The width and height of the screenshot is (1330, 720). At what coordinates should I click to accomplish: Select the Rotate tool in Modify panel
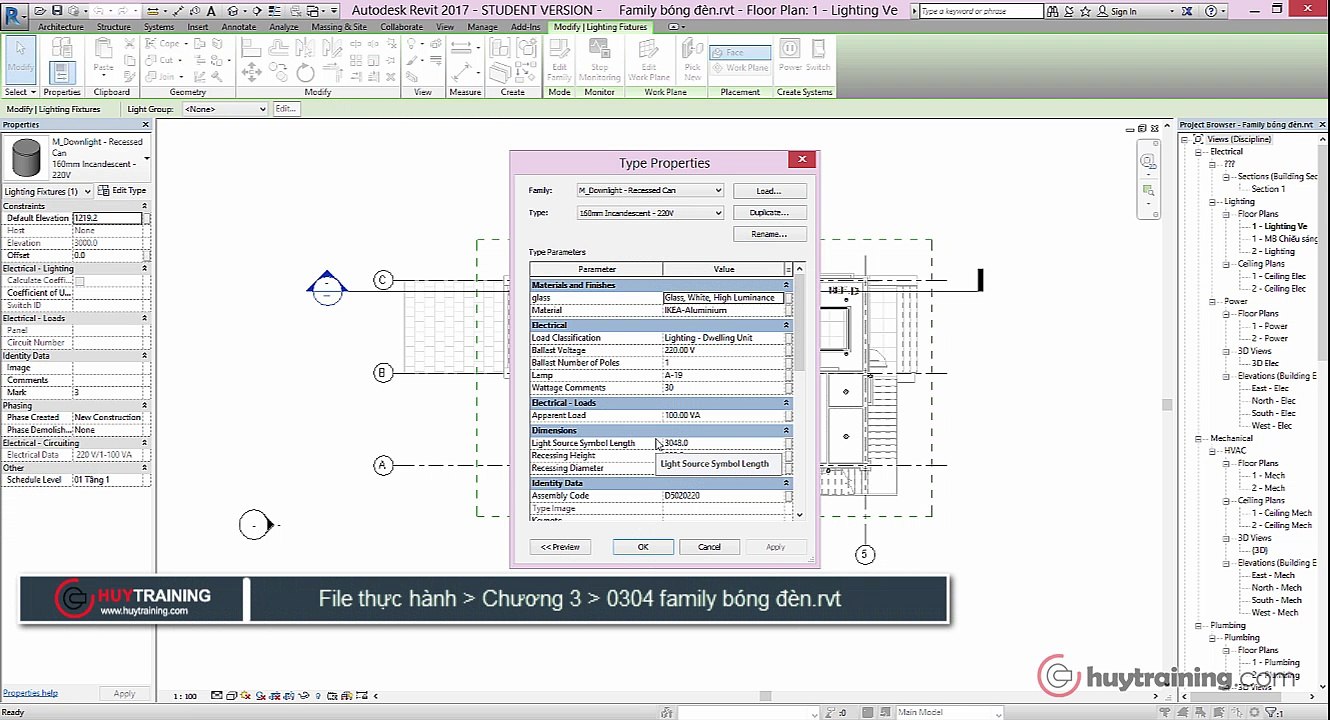click(305, 72)
